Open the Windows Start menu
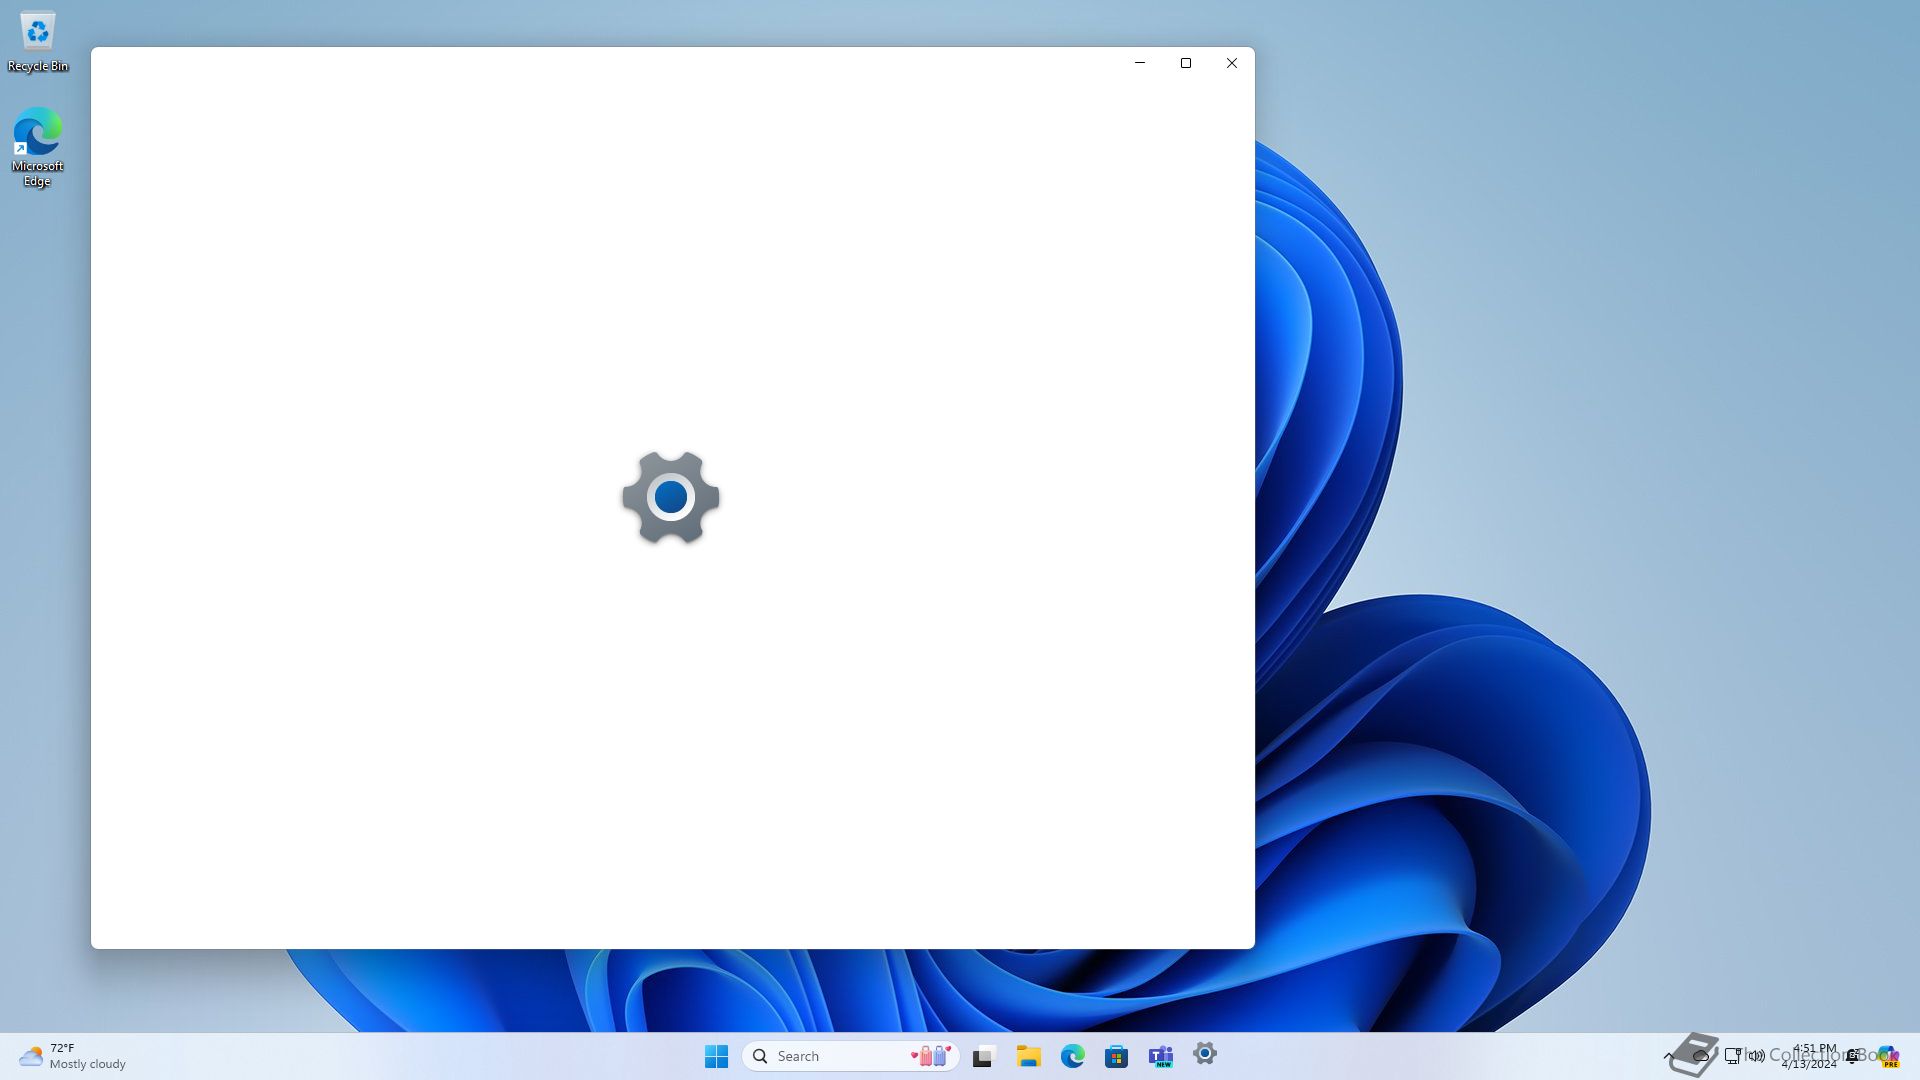Image resolution: width=1920 pixels, height=1080 pixels. coord(716,1056)
